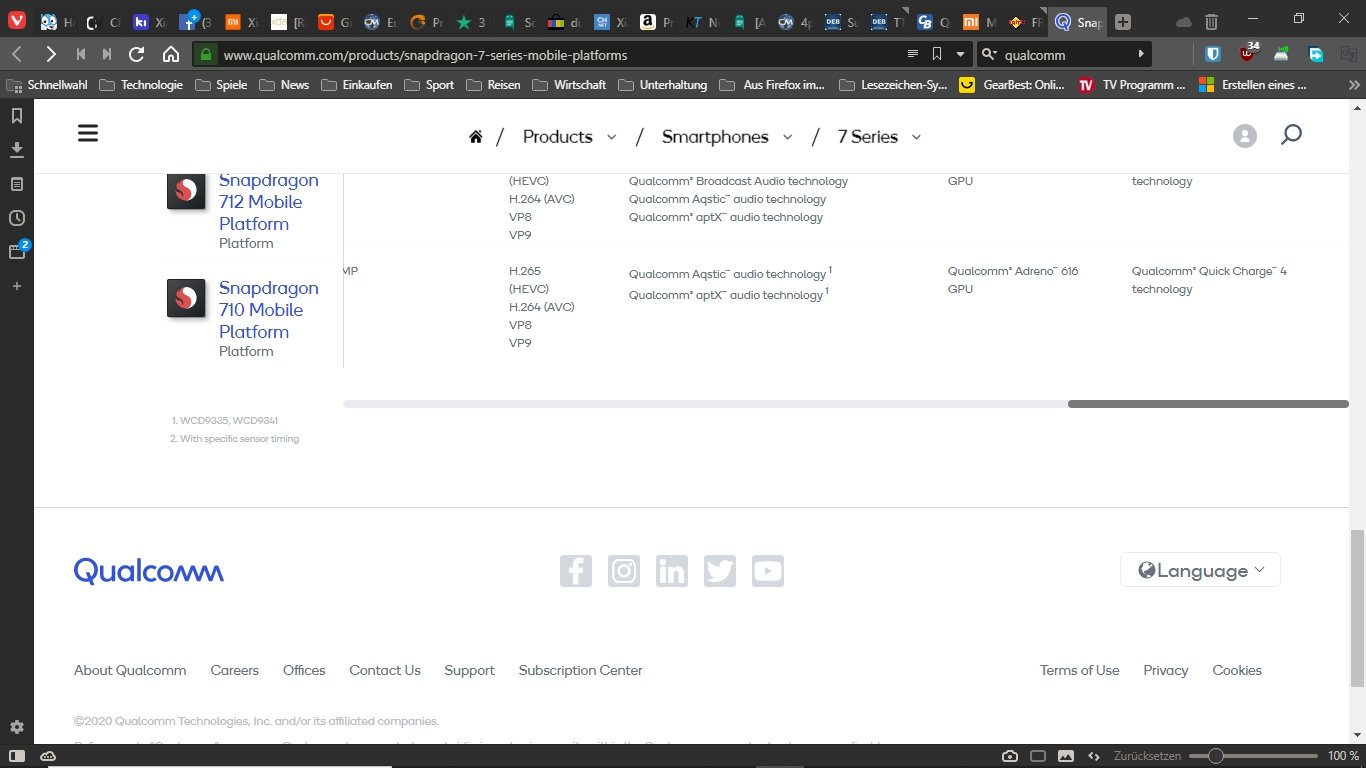Viewport: 1366px width, 768px height.
Task: Go forward with the arrow button
Action: point(50,54)
